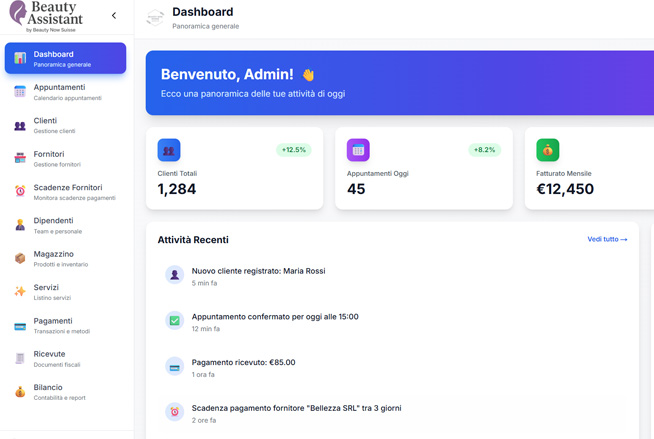
Task: Click 'Panoramica generale' header subtitle
Action: point(206,26)
